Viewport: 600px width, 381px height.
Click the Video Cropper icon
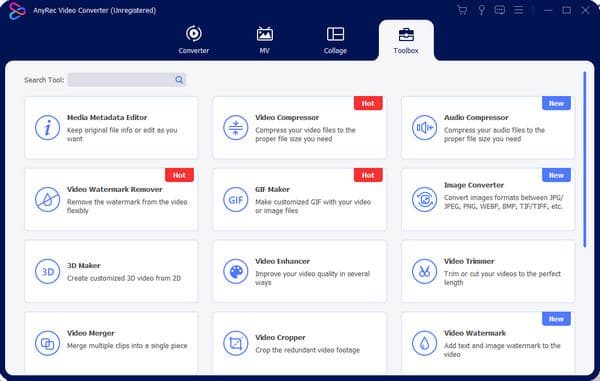[236, 343]
